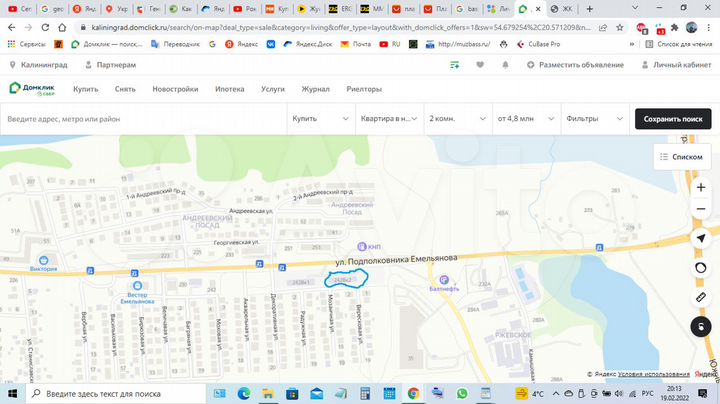Open the Купить deal type dropdown
The height and width of the screenshot is (404, 720).
click(321, 118)
